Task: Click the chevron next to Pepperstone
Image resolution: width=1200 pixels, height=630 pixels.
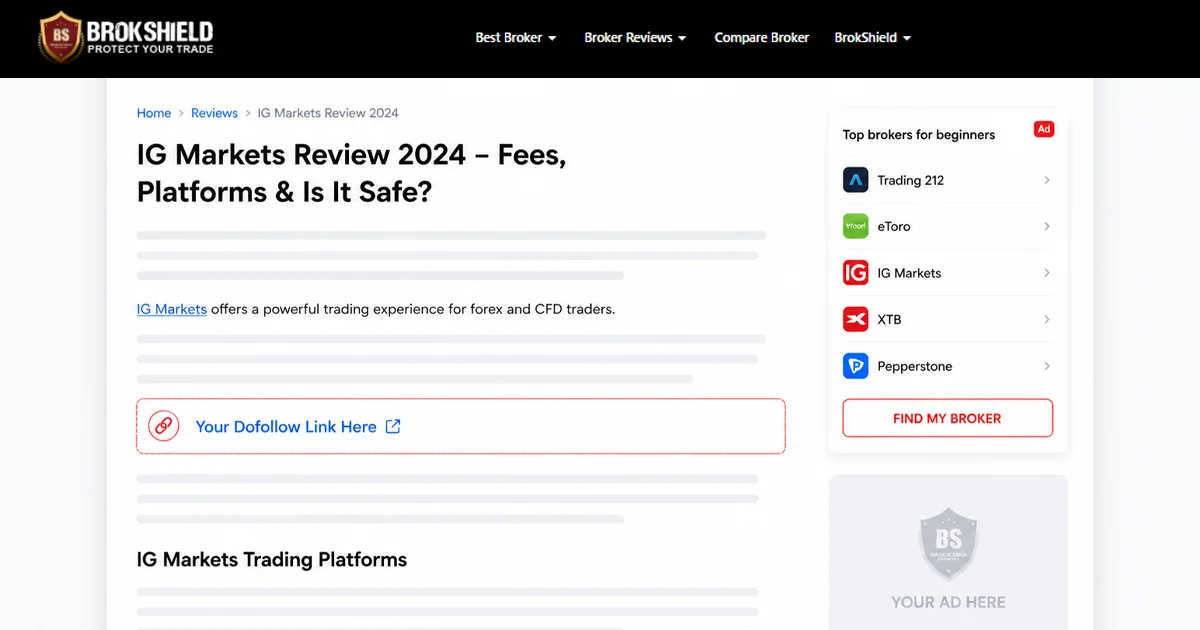Action: coord(1047,366)
